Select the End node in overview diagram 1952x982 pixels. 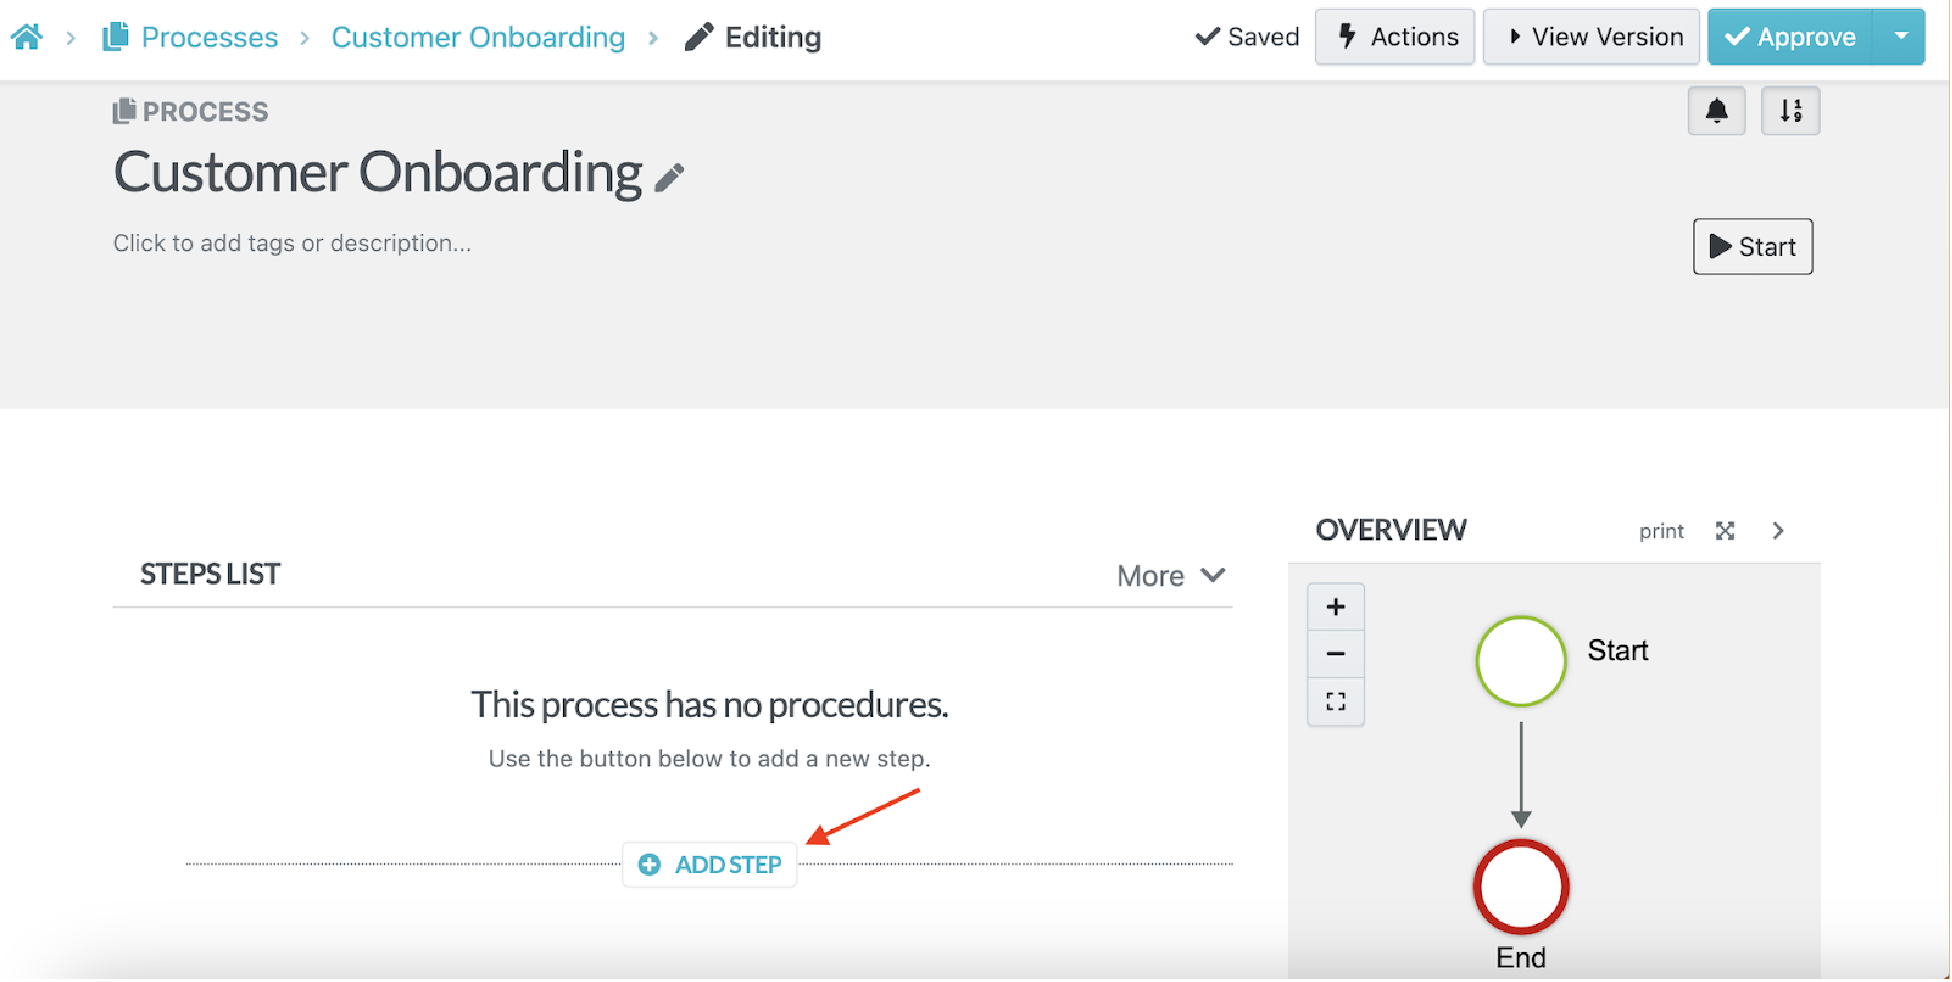point(1520,887)
